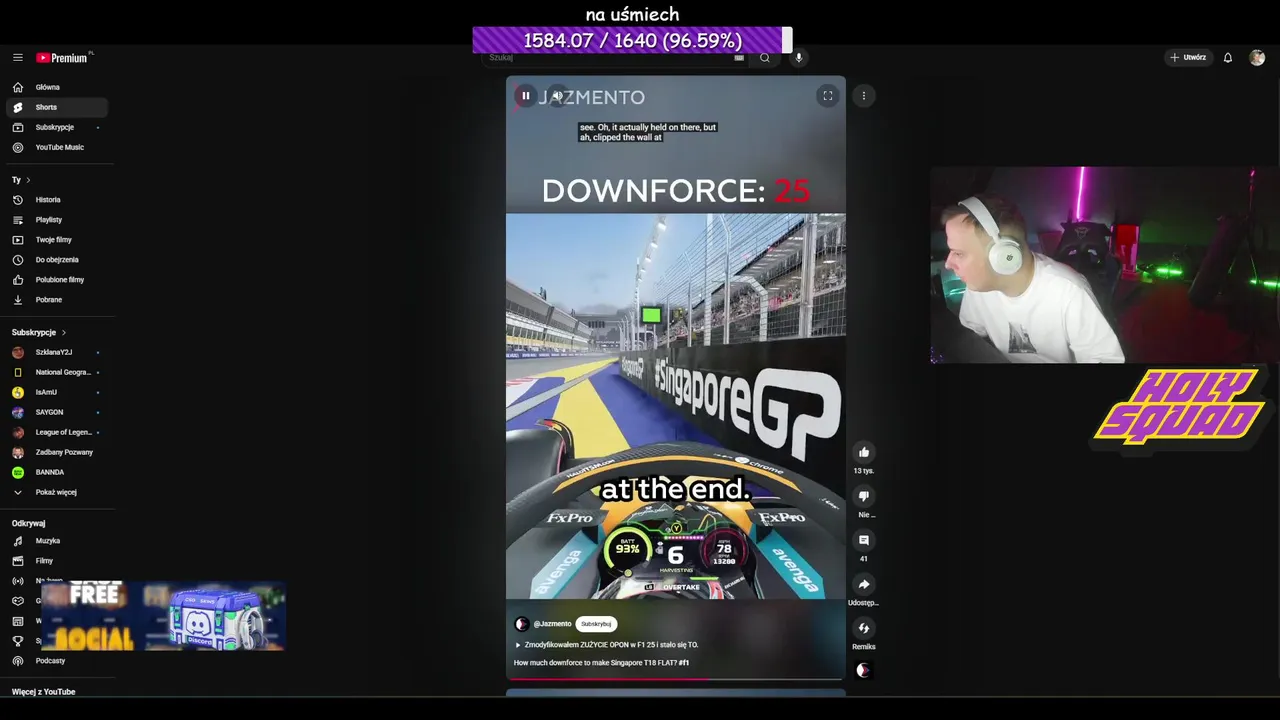This screenshot has height=720, width=1280.
Task: Open Subskrypcje in the top sidebar section
Action: 56,127
